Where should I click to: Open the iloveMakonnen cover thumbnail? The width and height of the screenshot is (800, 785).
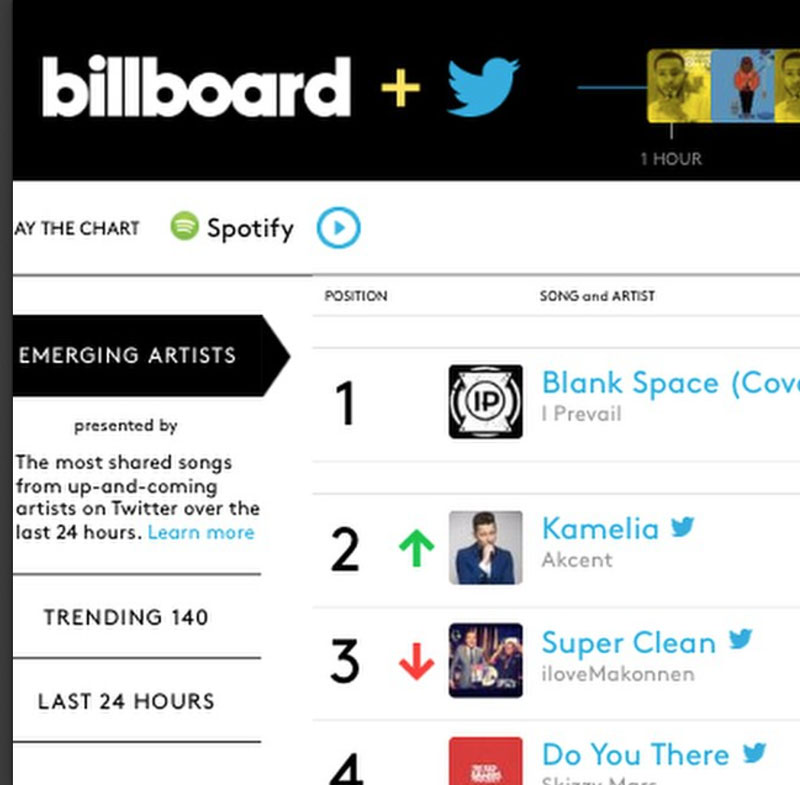[486, 661]
